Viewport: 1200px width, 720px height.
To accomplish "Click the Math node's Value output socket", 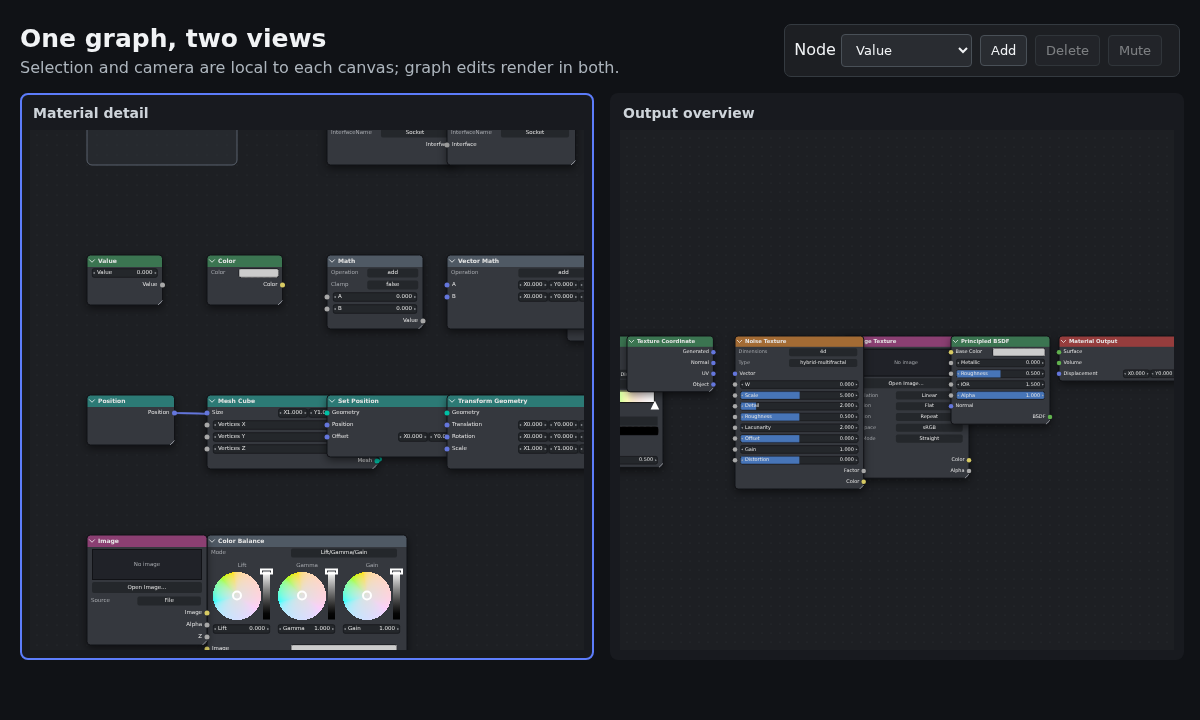I will click(422, 321).
